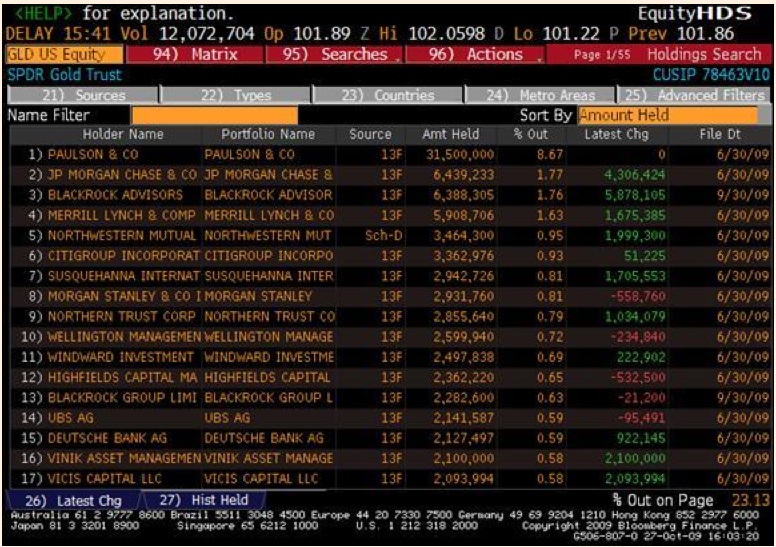Click the 31,500,000 amount held cell
This screenshot has width=776, height=547.
(x=460, y=154)
